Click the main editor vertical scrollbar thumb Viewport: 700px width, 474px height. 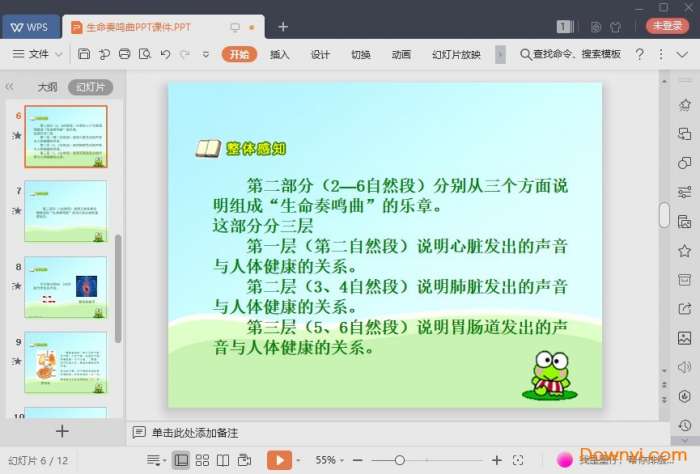tap(664, 215)
